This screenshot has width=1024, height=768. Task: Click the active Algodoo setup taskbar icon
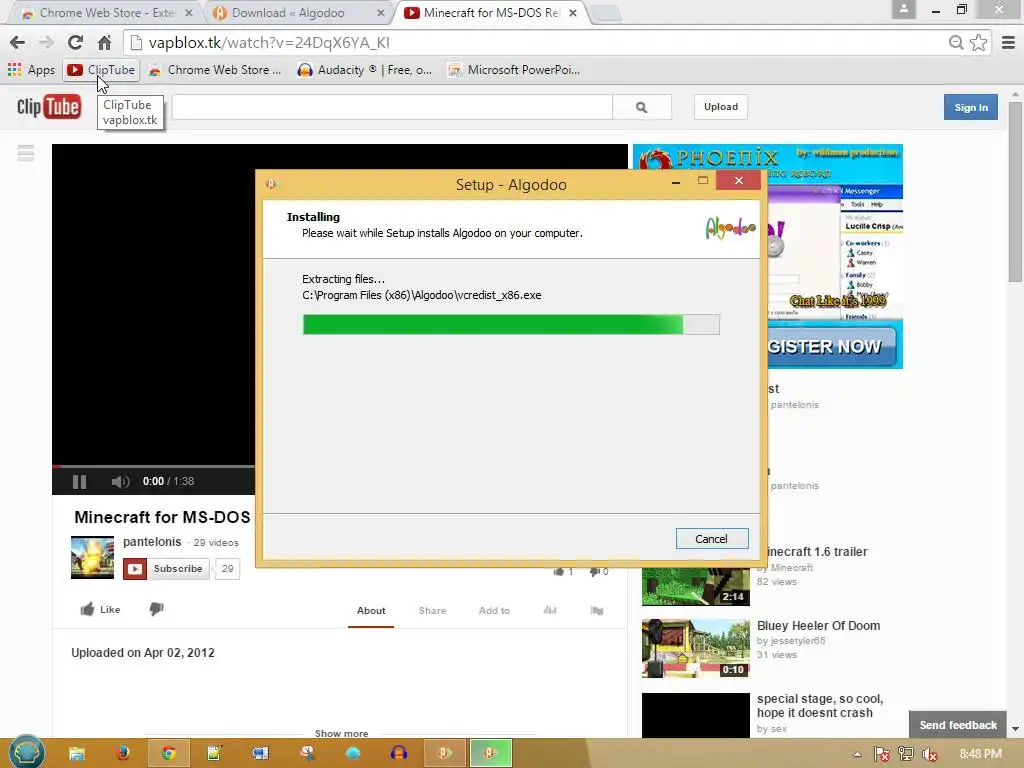pos(490,754)
